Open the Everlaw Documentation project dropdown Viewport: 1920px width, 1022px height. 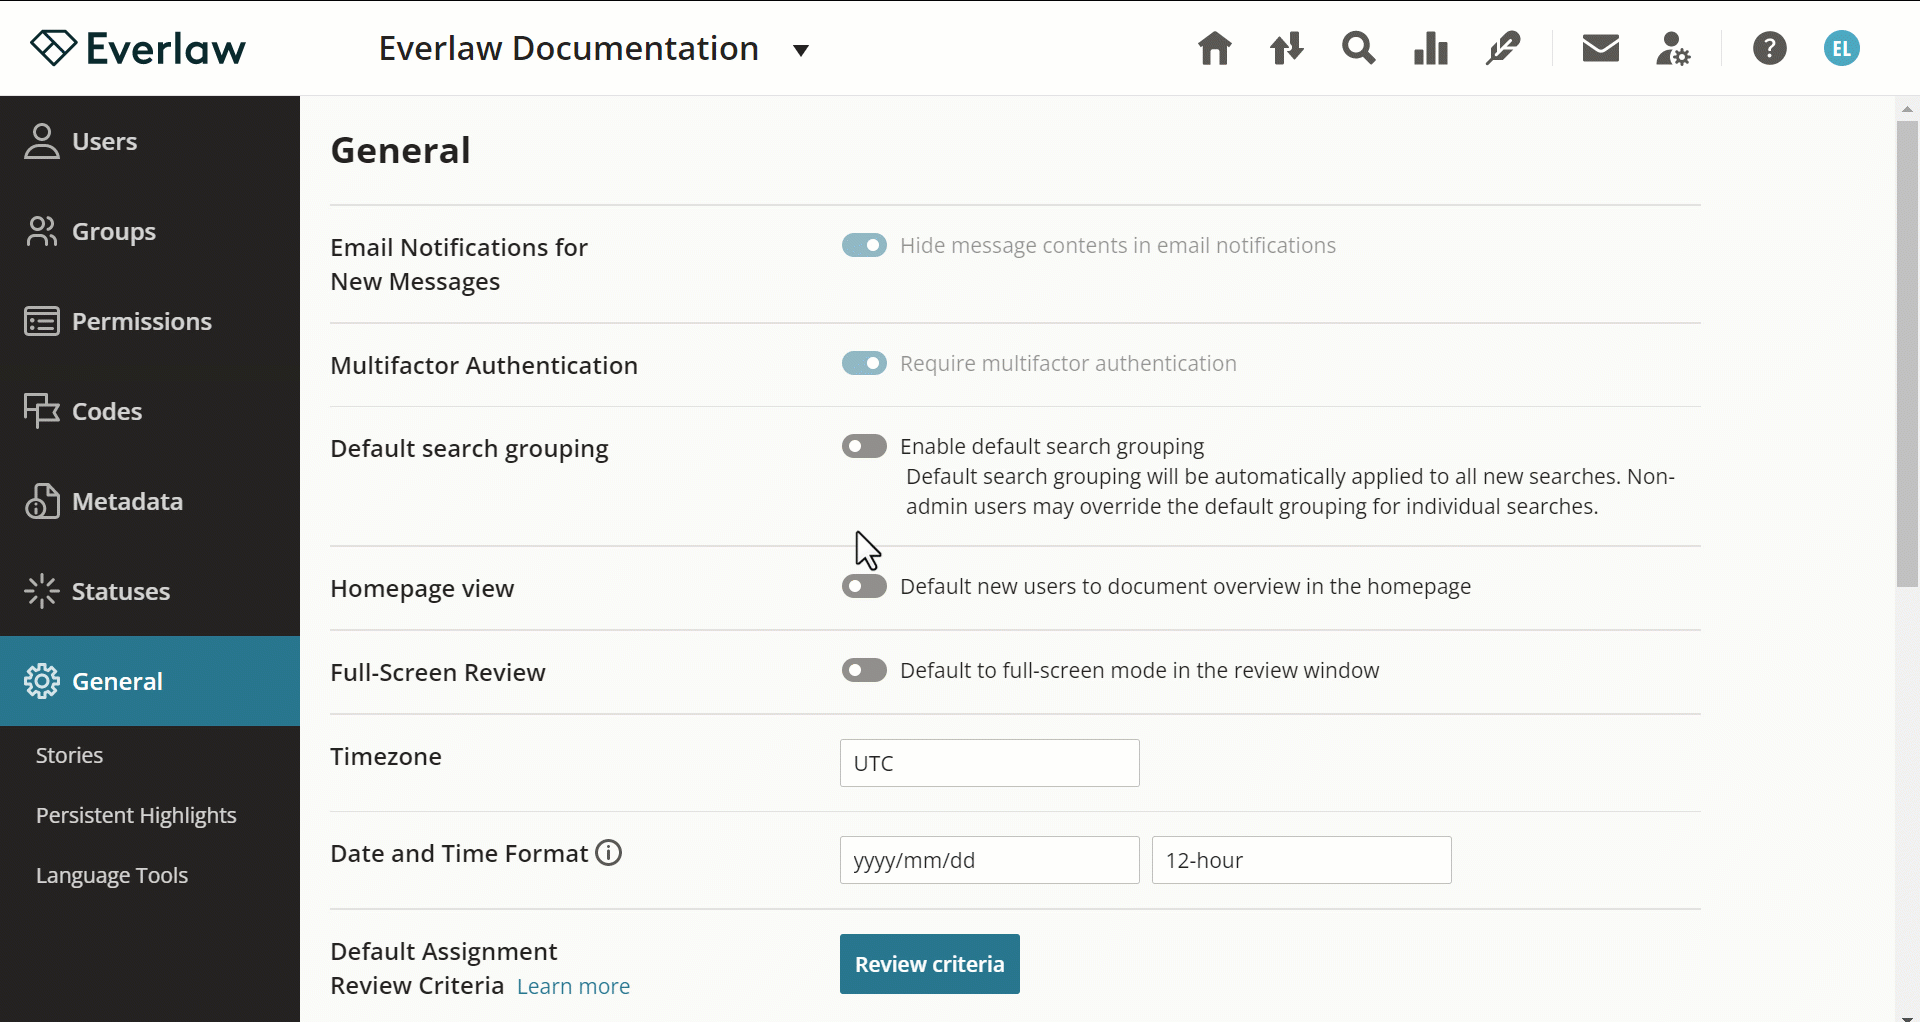point(800,50)
